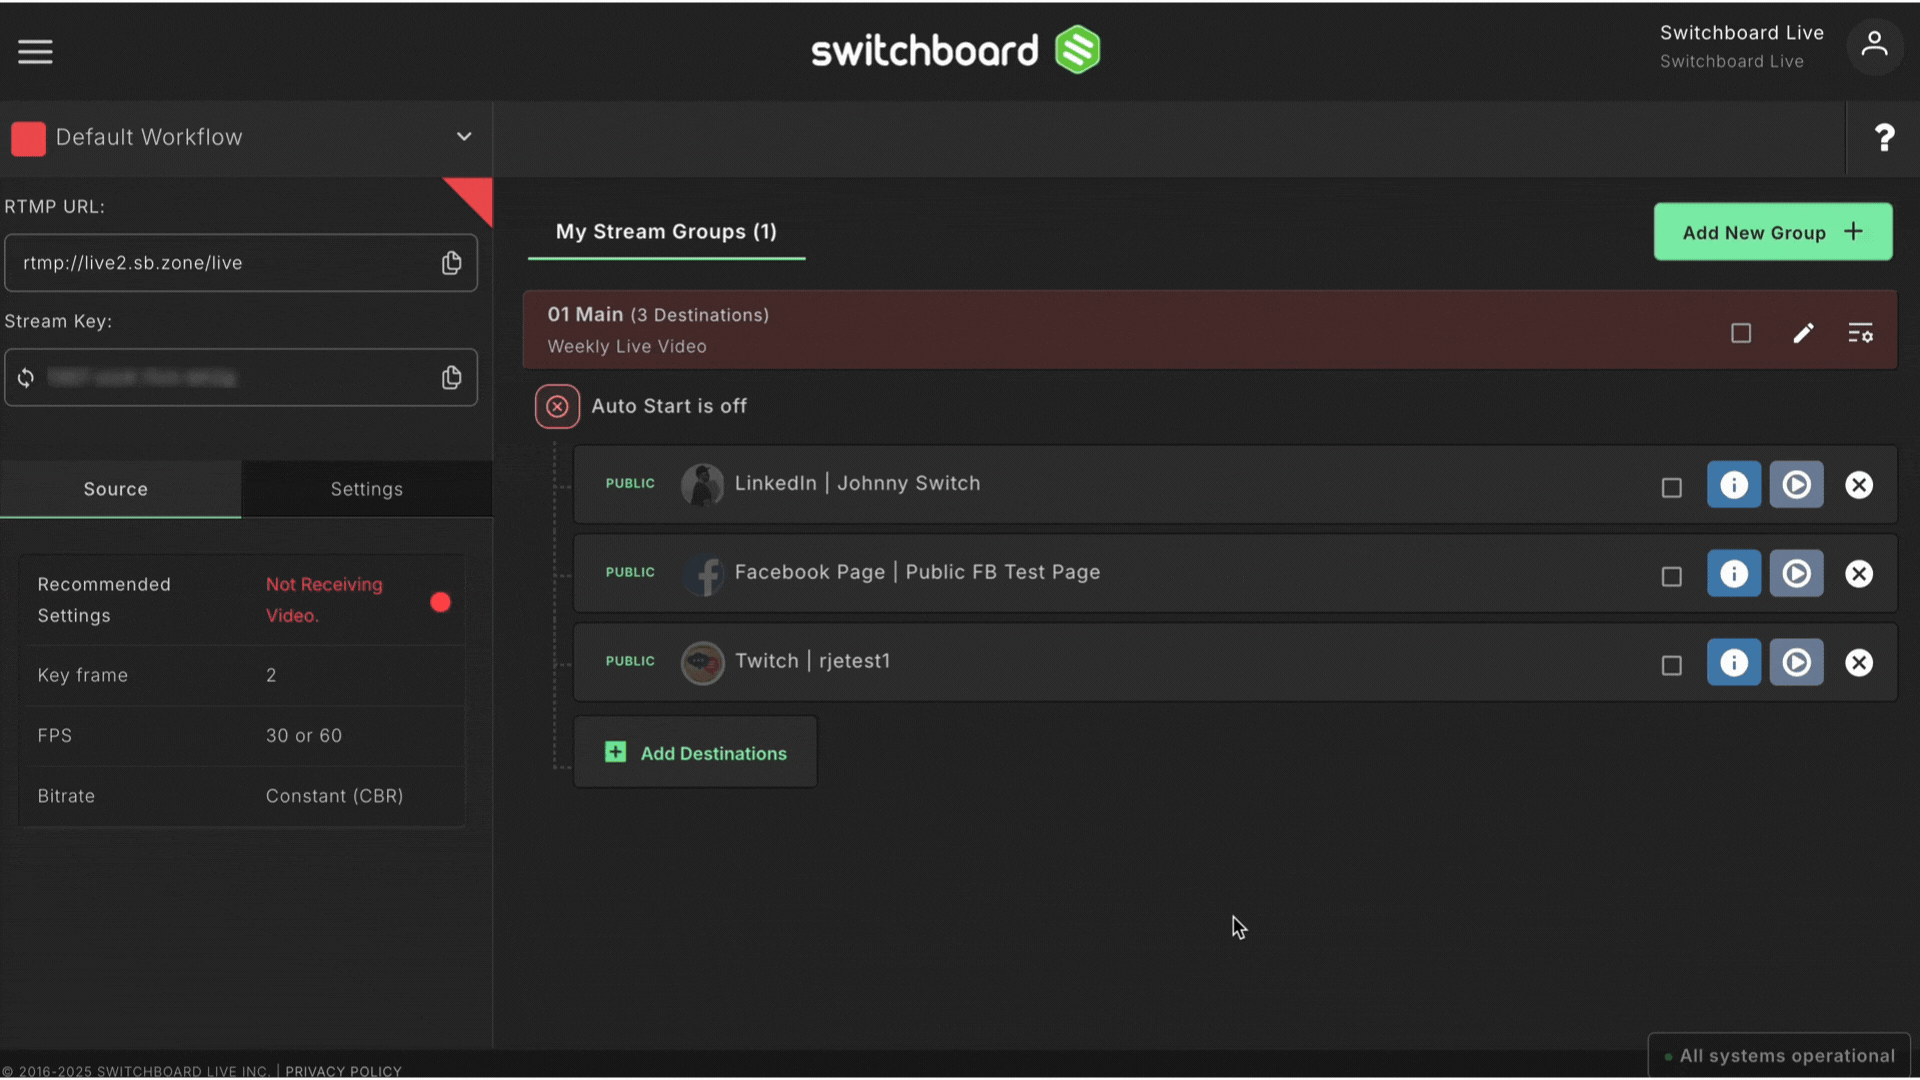Select My Stream Groups (1) tab

coord(666,232)
